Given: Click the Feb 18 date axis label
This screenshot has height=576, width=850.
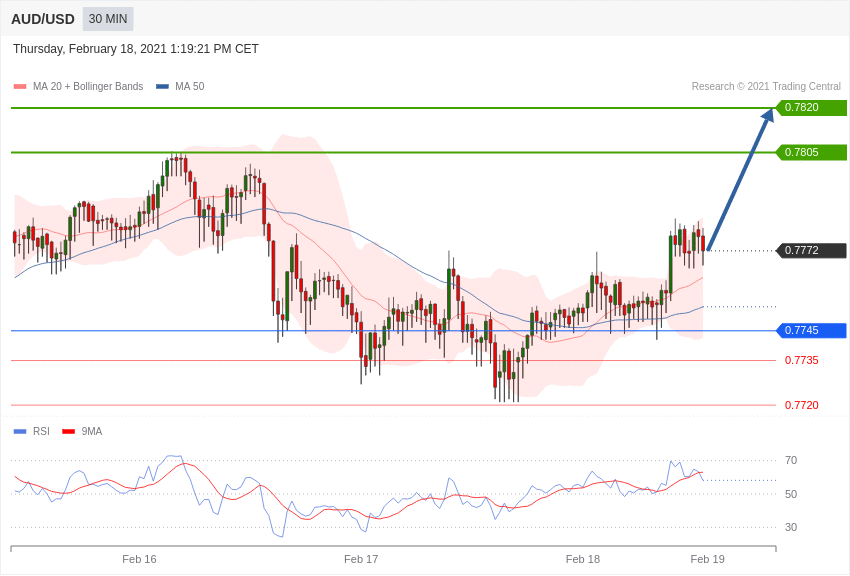Looking at the screenshot, I should [583, 559].
